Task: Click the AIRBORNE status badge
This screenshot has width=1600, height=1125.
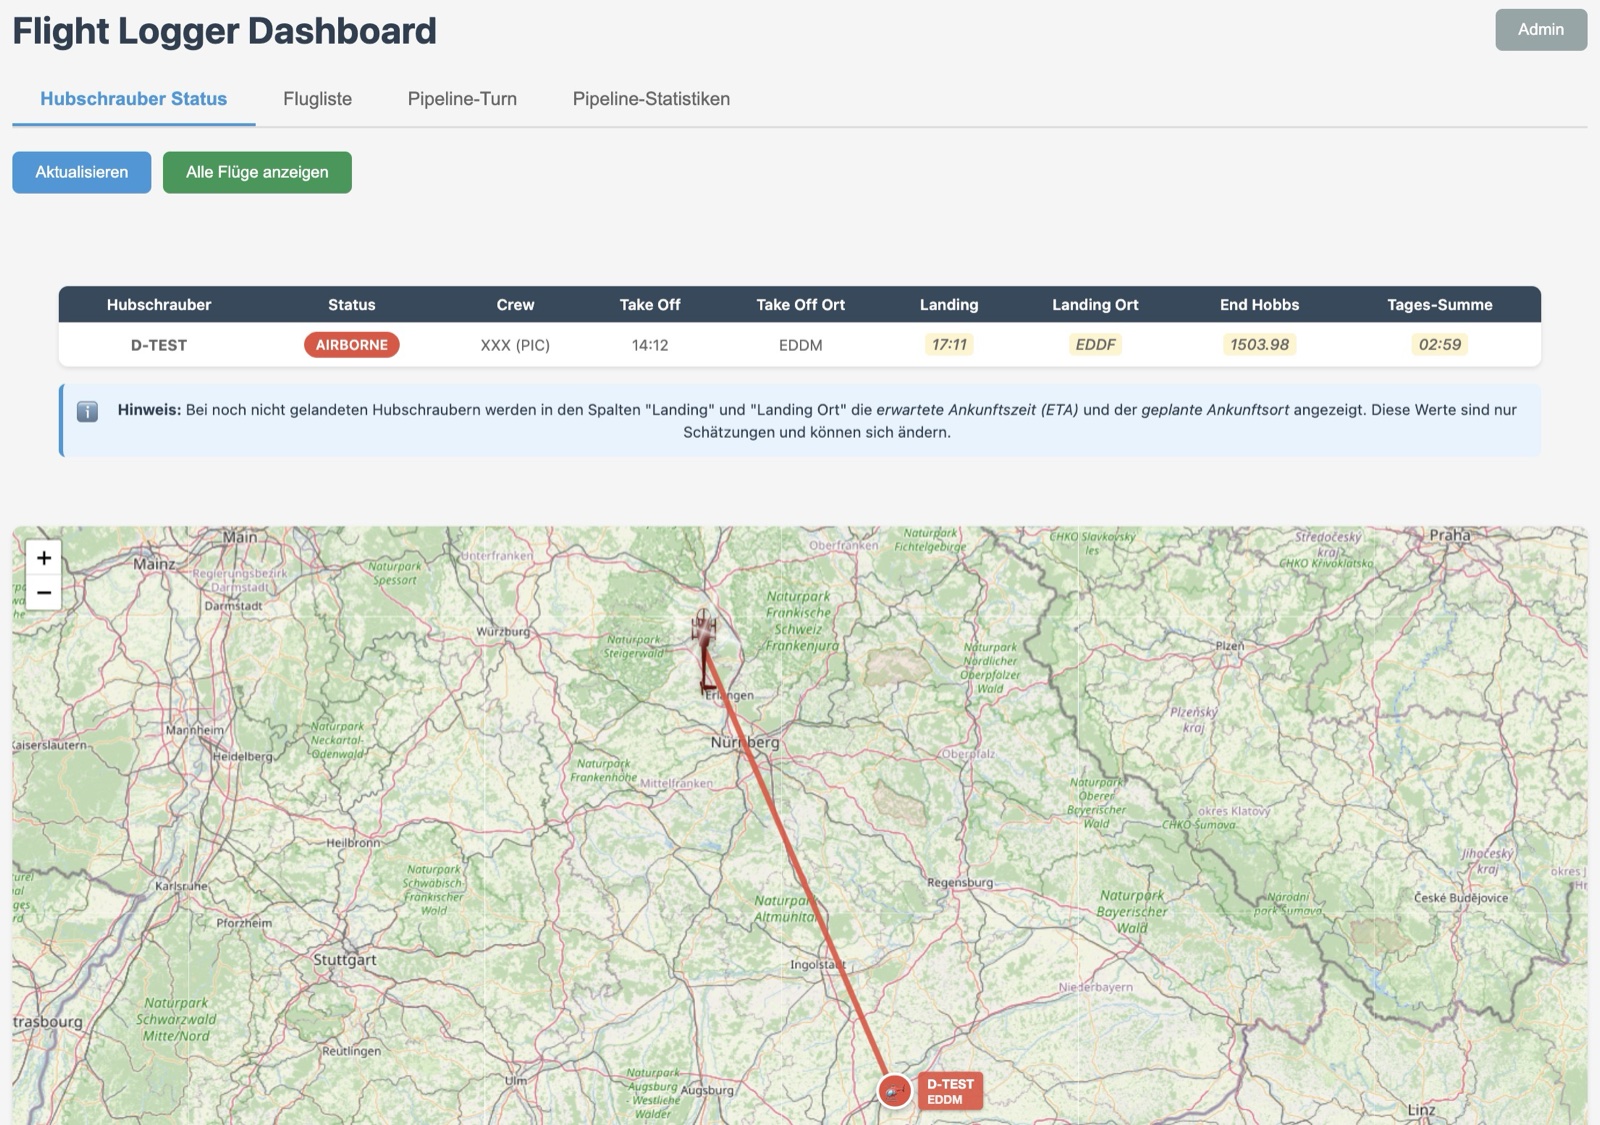Action: (x=351, y=344)
